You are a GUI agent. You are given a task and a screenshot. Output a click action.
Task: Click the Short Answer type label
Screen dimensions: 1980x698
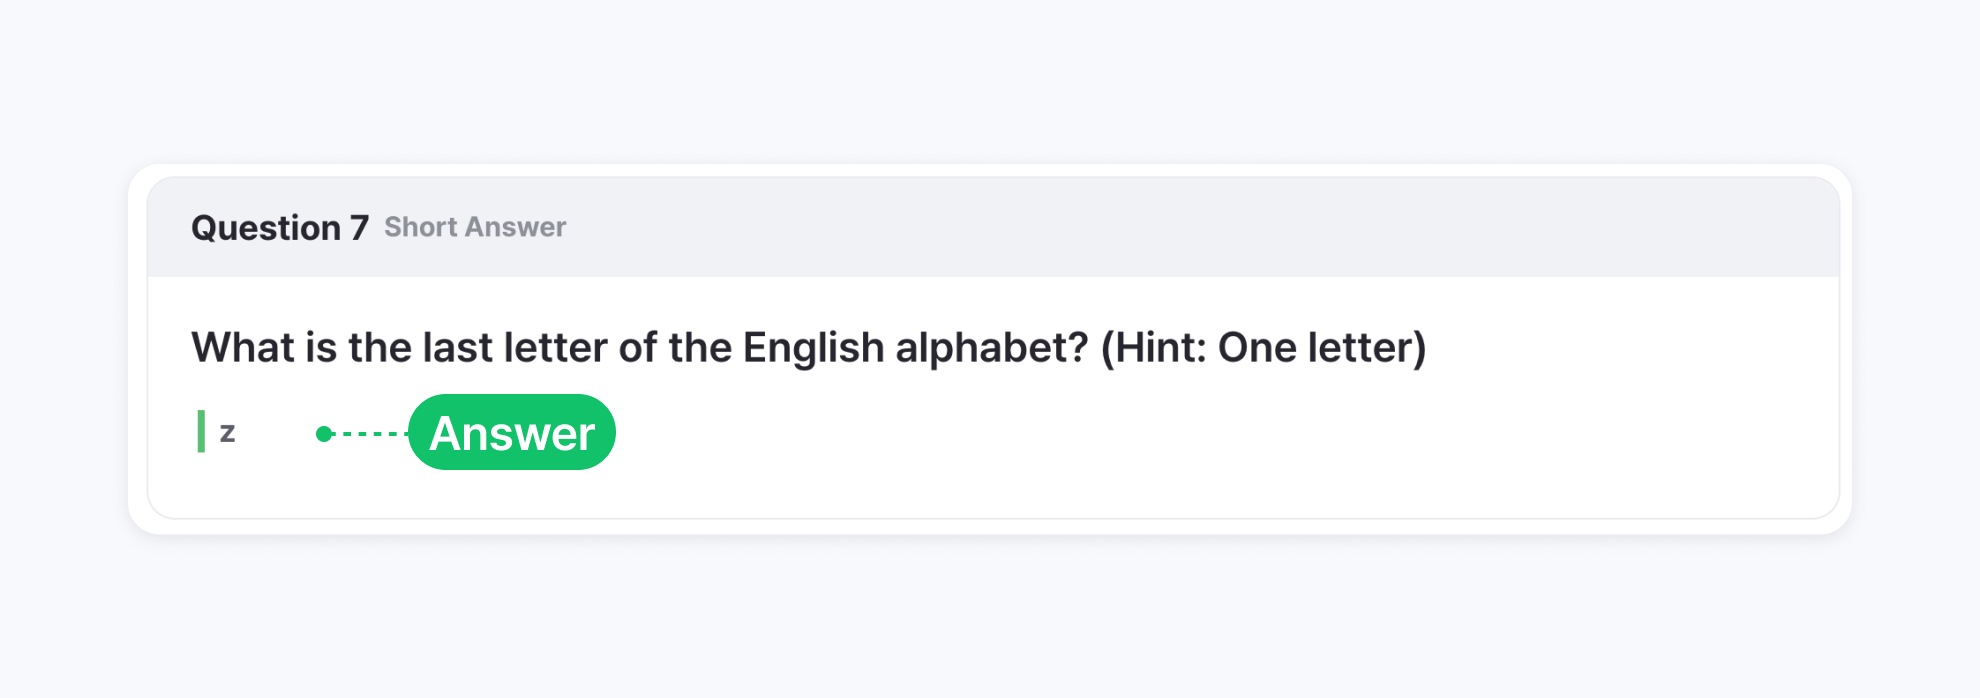click(475, 228)
